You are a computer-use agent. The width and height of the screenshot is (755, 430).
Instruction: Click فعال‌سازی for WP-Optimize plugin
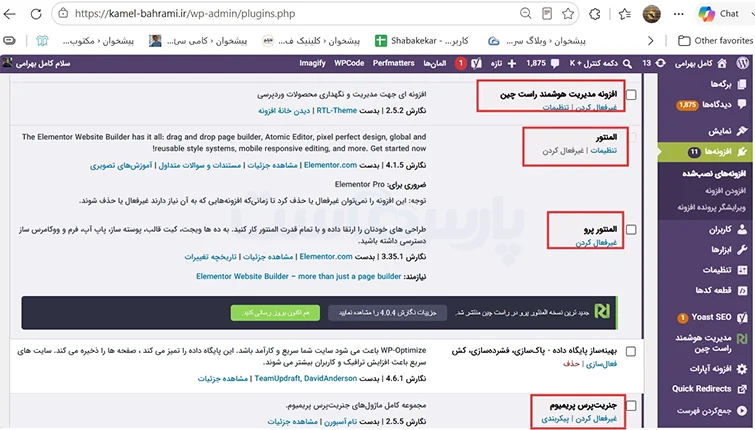click(601, 364)
